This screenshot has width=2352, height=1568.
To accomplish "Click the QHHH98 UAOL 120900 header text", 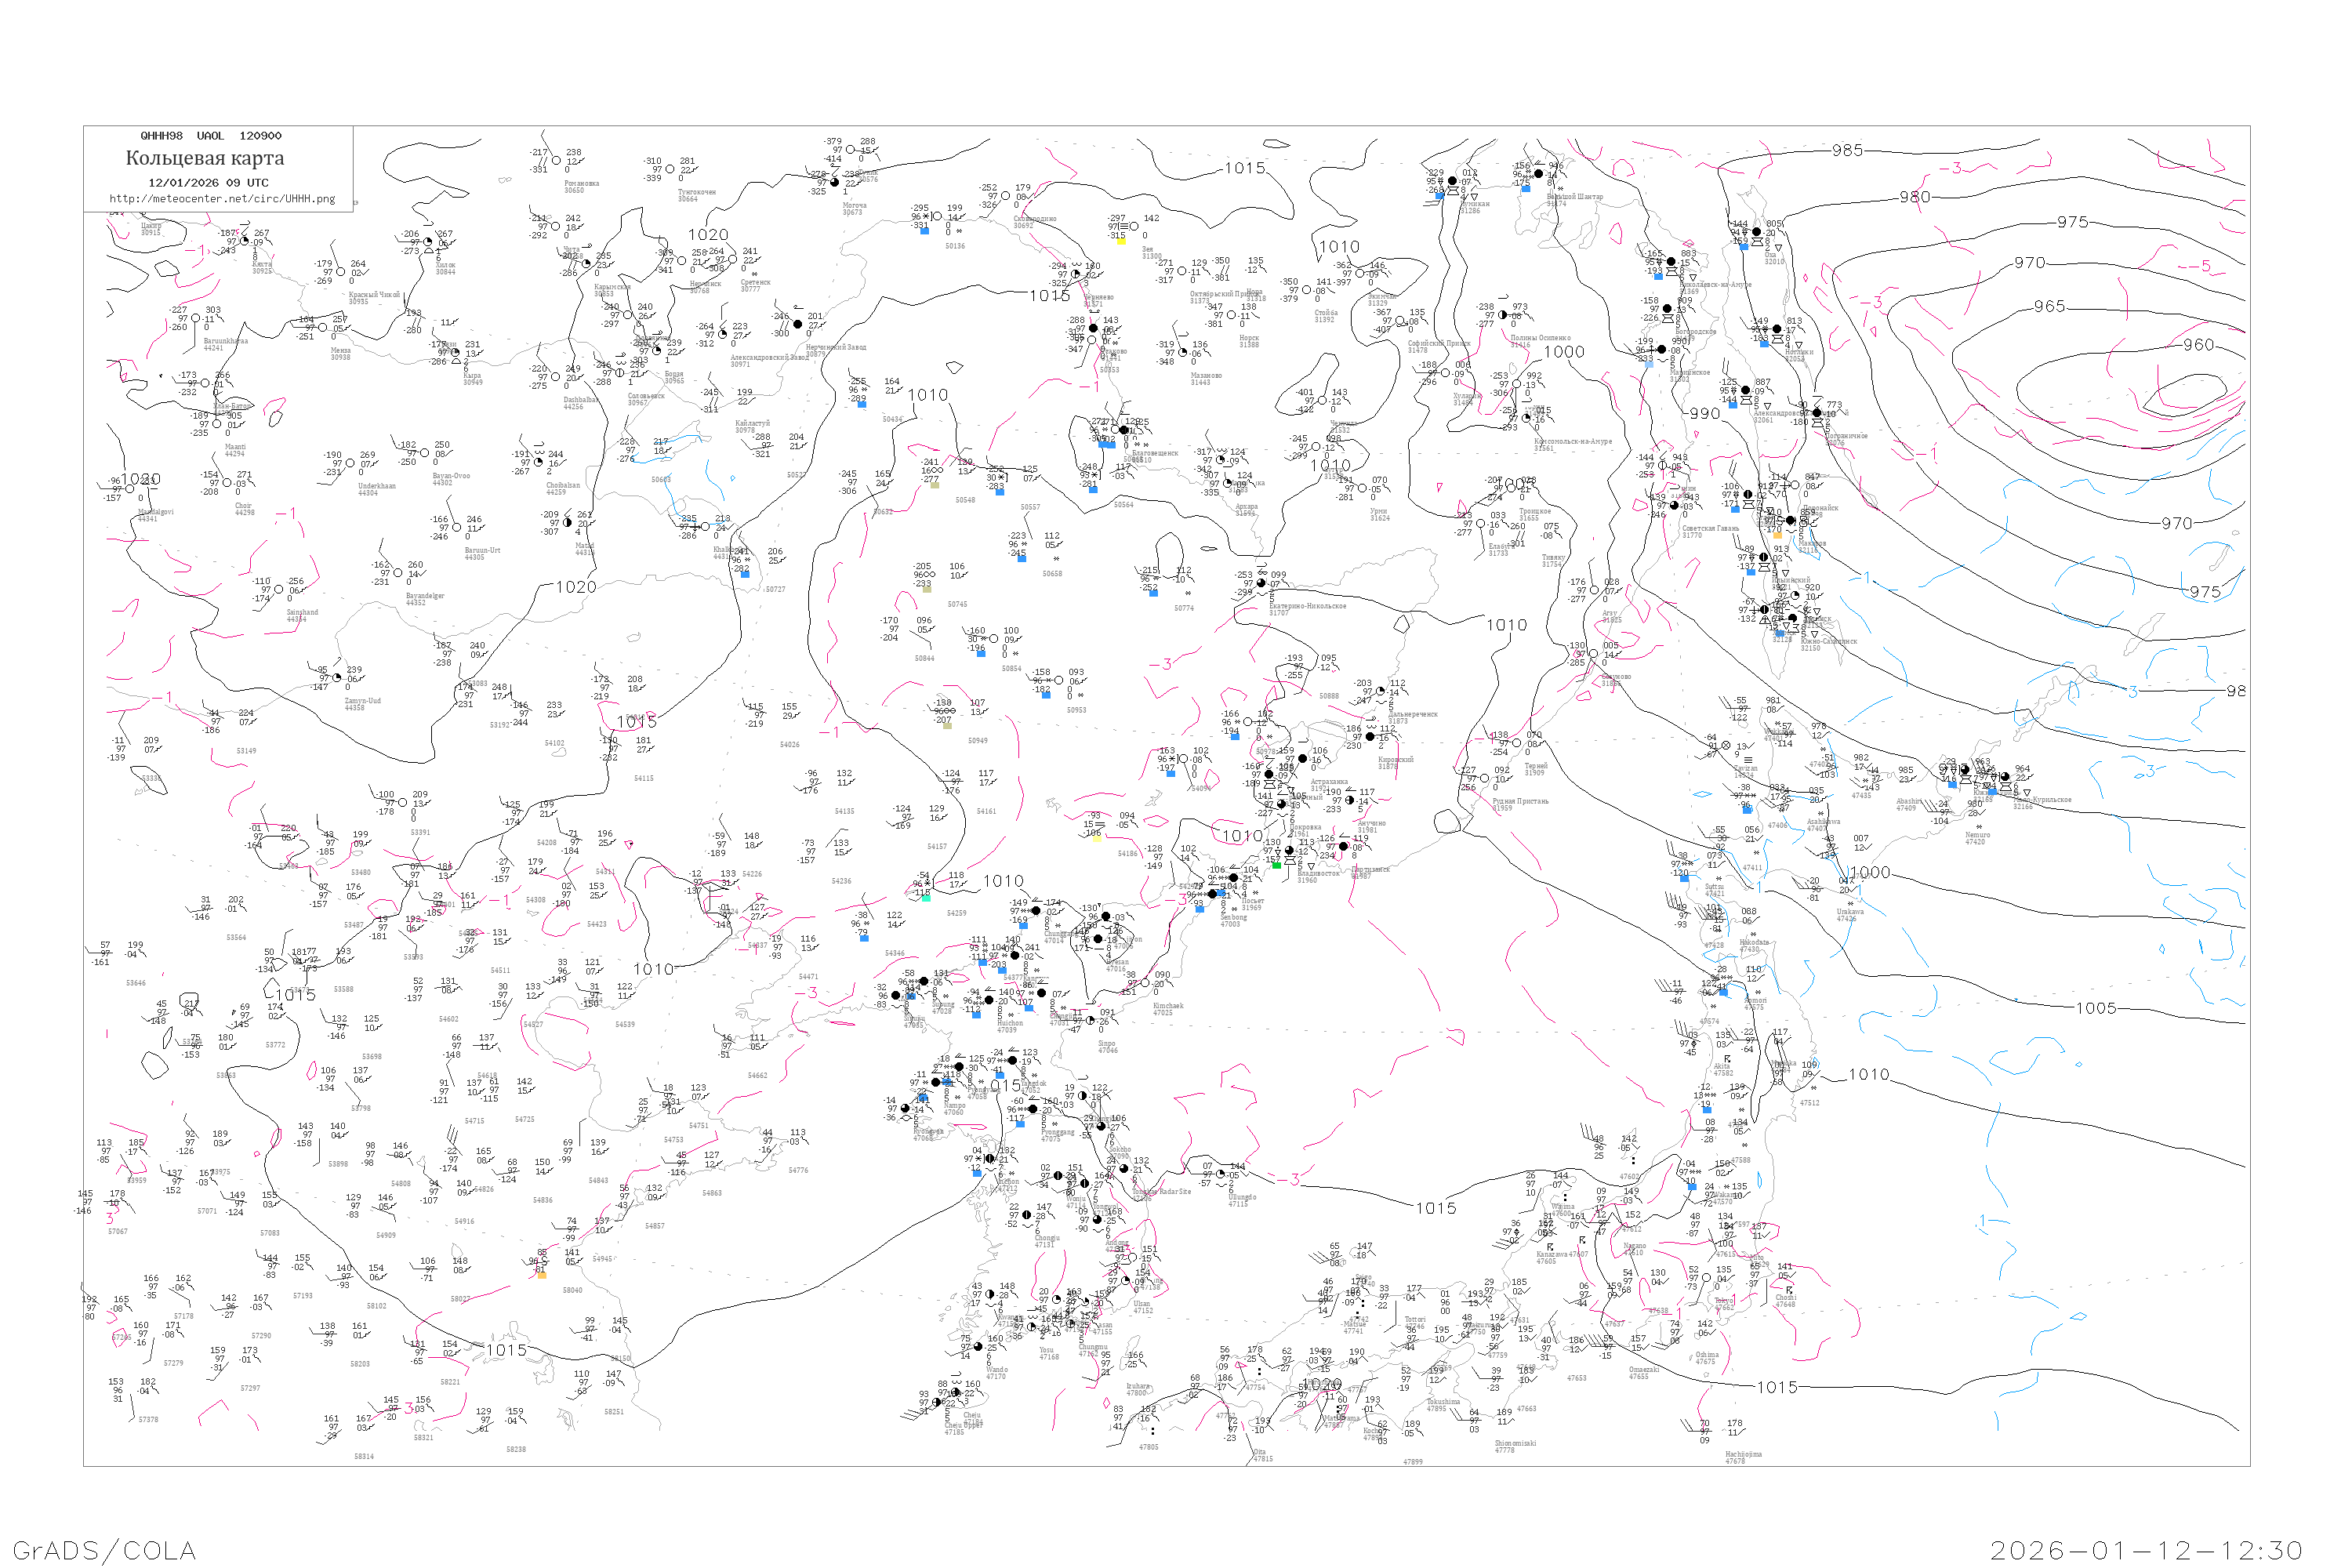I will [x=211, y=136].
